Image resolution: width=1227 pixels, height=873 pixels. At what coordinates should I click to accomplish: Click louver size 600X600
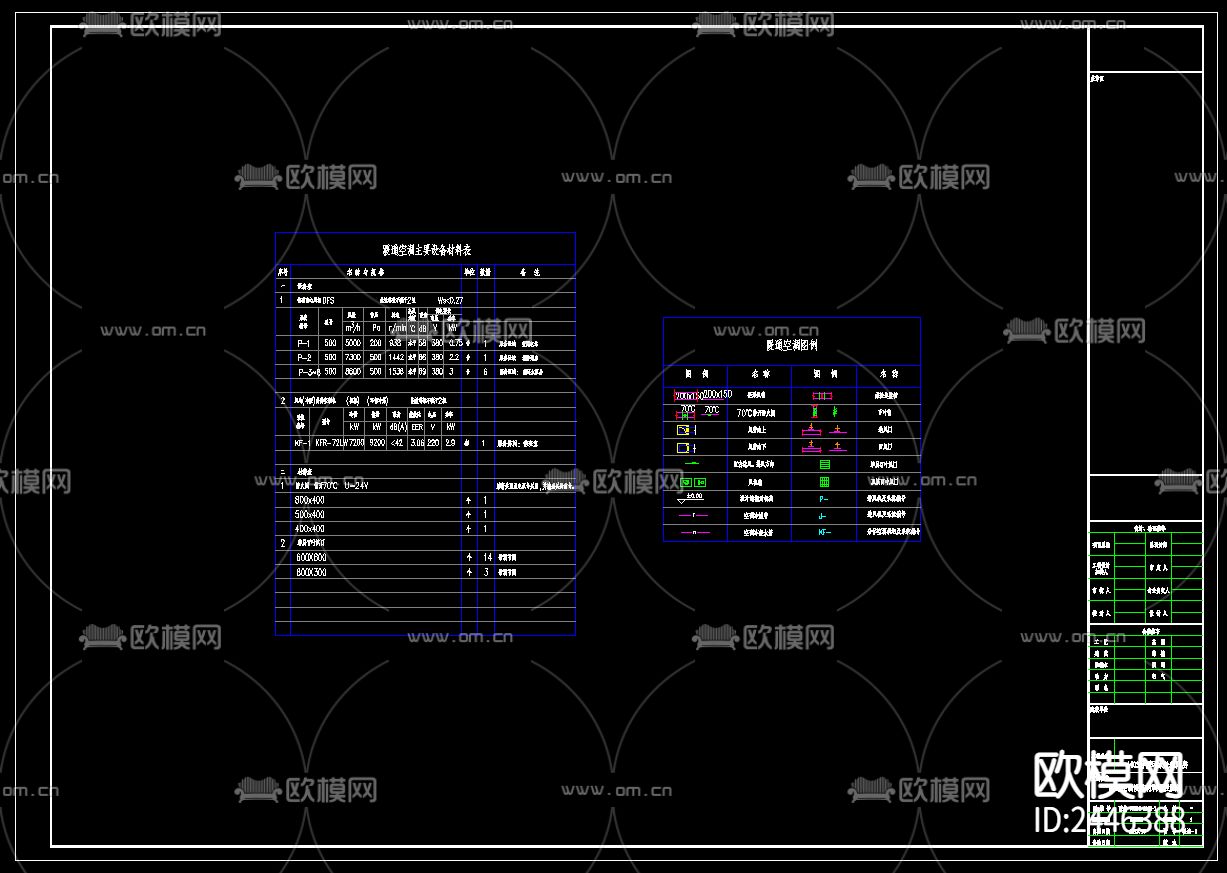[311, 558]
